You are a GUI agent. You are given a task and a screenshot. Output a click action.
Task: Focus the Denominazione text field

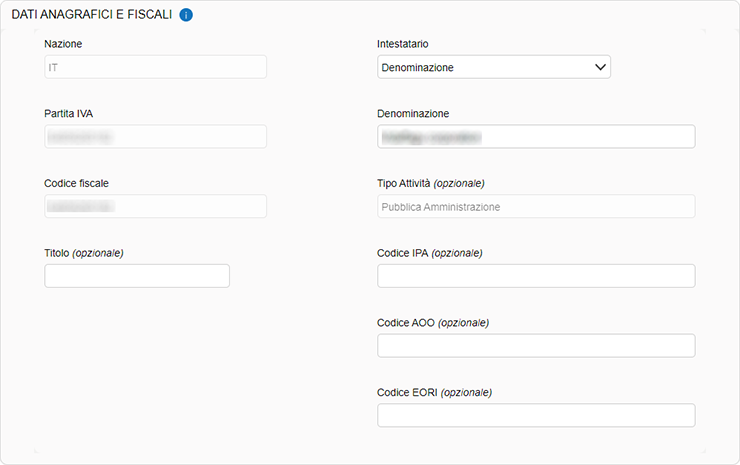point(536,136)
